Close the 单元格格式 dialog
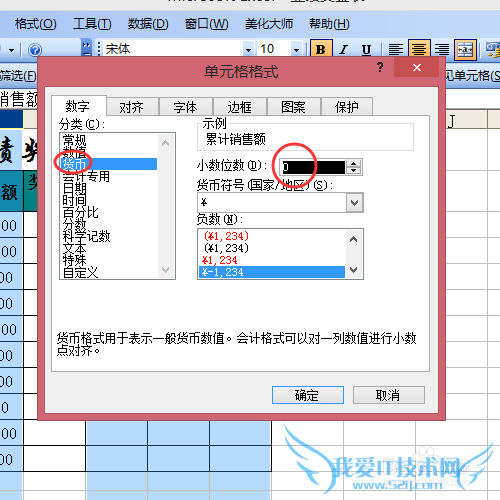The width and height of the screenshot is (500, 500). pyautogui.click(x=417, y=67)
